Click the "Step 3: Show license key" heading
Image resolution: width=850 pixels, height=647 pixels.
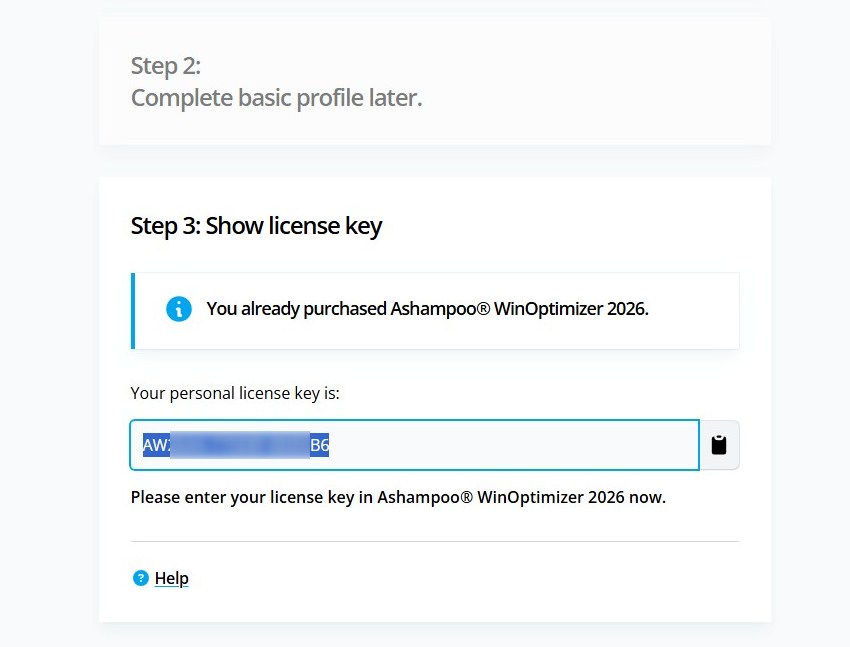click(256, 226)
